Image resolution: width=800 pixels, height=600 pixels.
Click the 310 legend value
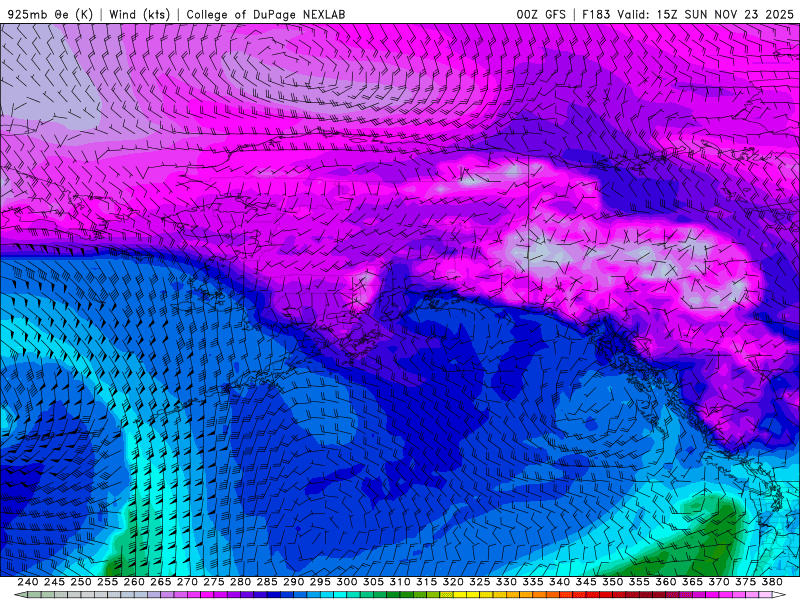[x=399, y=582]
